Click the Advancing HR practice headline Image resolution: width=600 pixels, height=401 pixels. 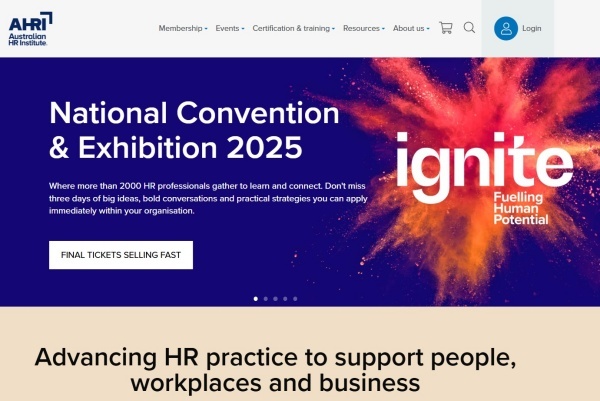[x=275, y=370]
